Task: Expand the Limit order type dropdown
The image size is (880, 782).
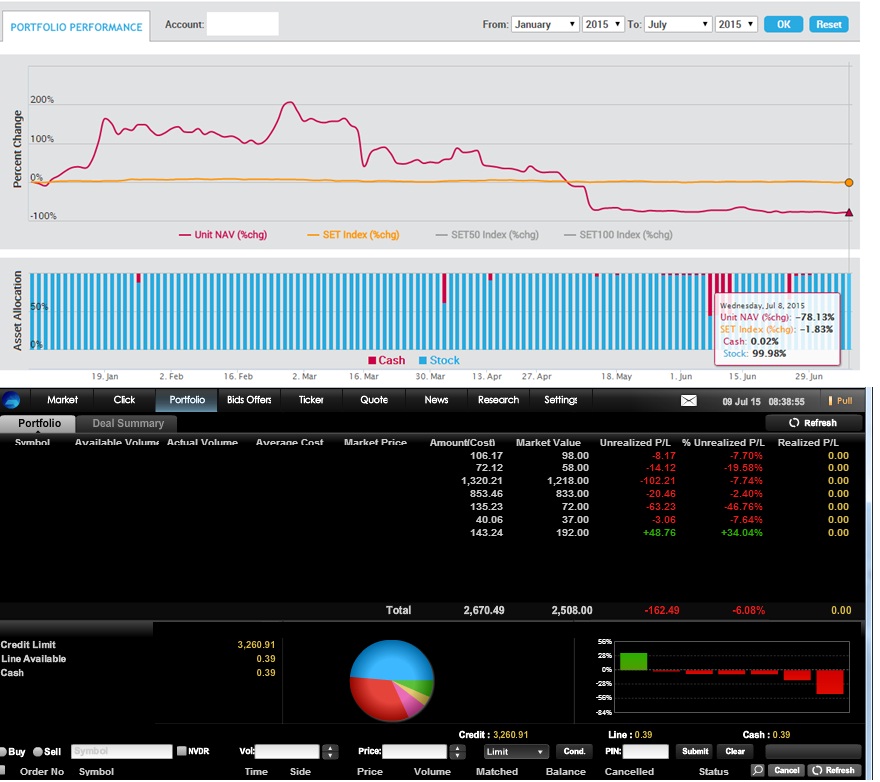Action: pos(515,751)
